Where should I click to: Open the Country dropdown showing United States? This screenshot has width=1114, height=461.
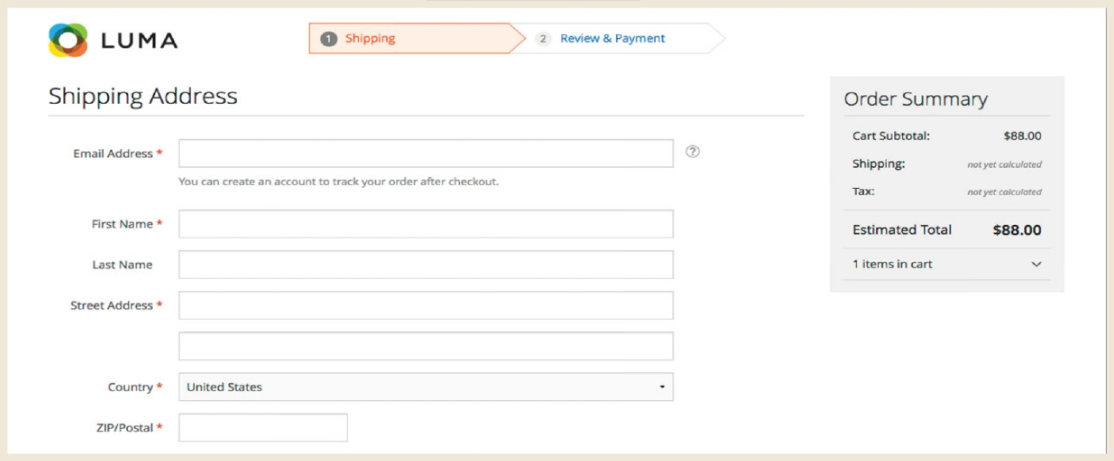tap(426, 387)
